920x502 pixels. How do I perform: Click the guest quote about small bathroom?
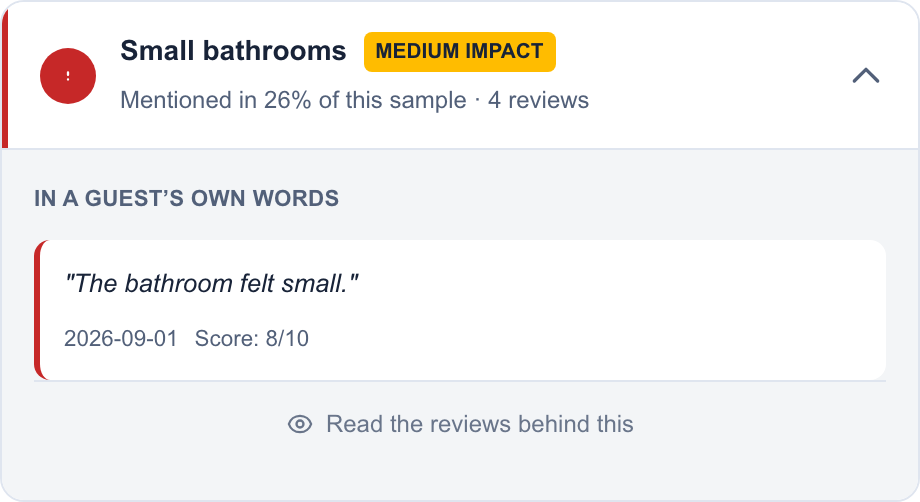[211, 284]
